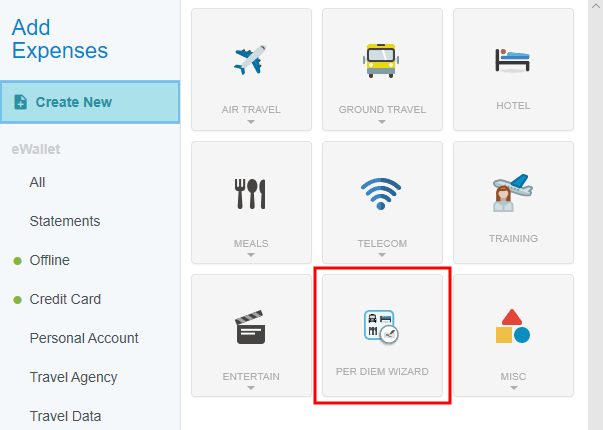
Task: Click the Entertain clapperboard icon
Action: click(251, 326)
